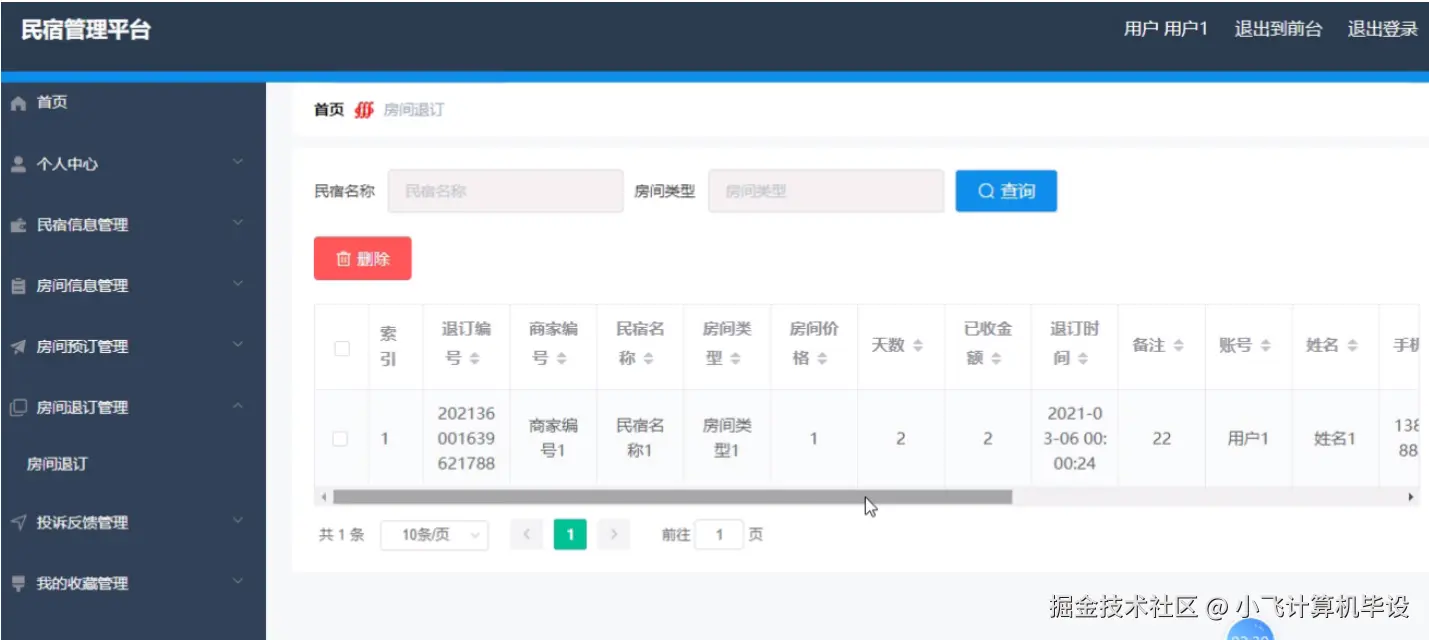The image size is (1429, 640).
Task: Click the sort arrows on 已收金额 column
Action: pos(997,358)
